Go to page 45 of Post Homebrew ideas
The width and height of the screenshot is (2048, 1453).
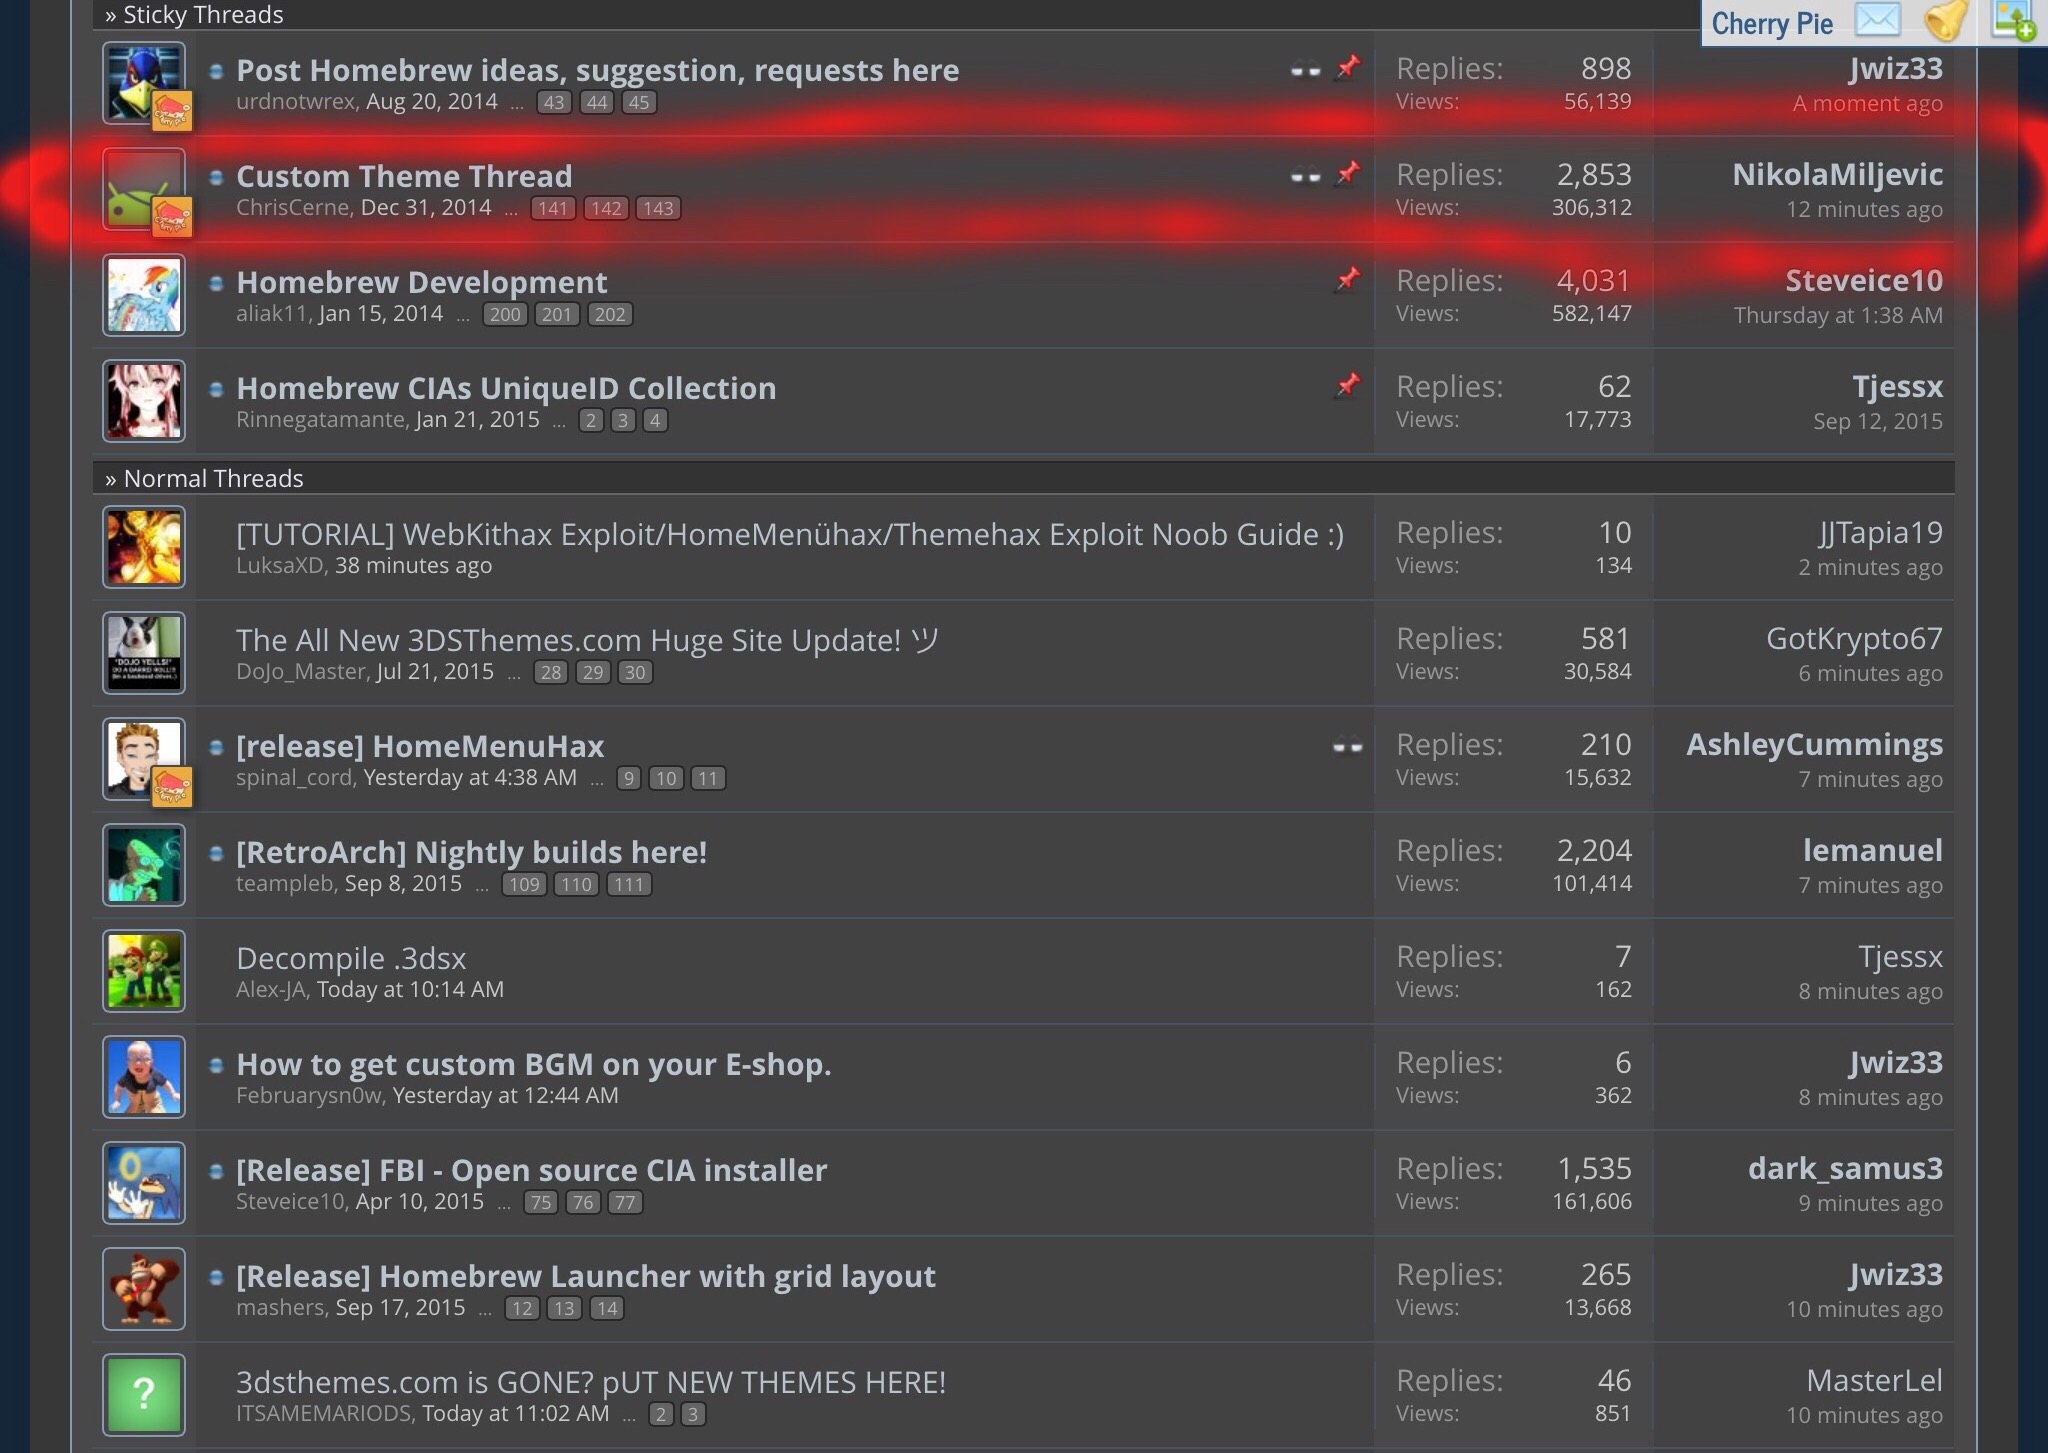[x=639, y=102]
